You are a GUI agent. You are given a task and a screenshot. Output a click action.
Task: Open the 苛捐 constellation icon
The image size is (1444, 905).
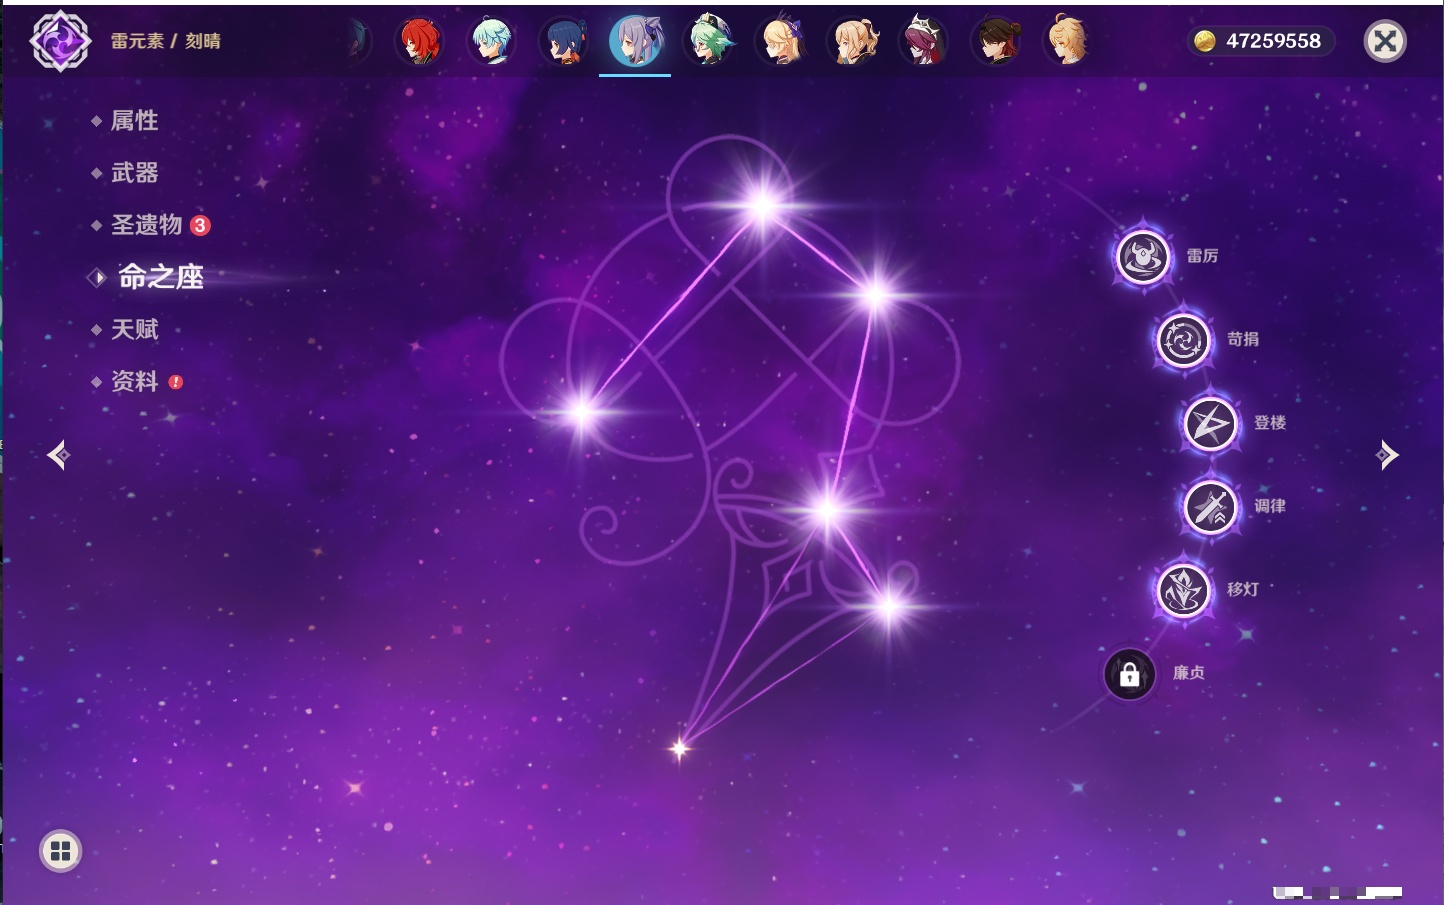point(1184,340)
